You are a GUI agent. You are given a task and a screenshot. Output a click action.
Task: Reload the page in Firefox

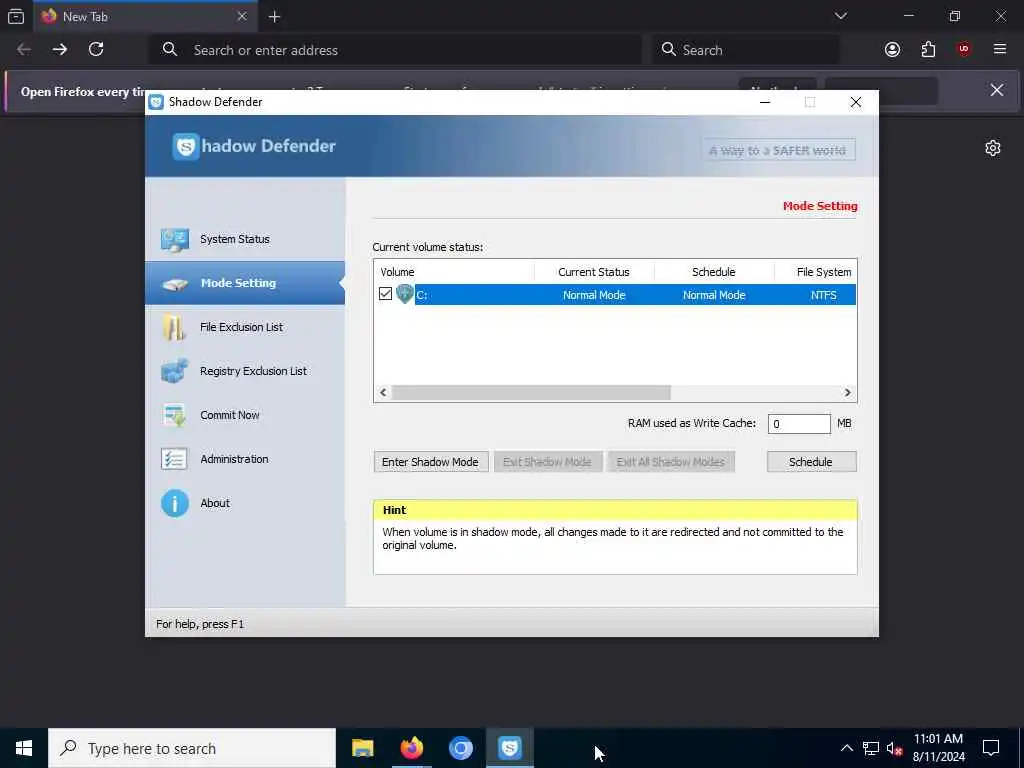tap(96, 49)
